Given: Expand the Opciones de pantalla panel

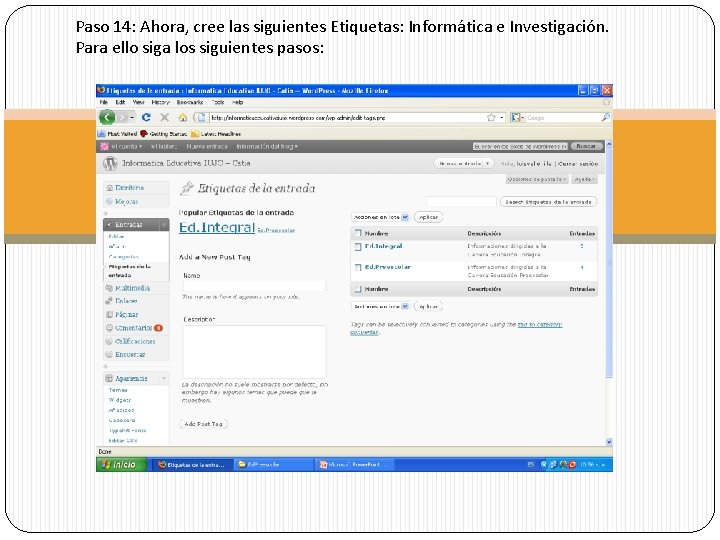Looking at the screenshot, I should [x=537, y=179].
